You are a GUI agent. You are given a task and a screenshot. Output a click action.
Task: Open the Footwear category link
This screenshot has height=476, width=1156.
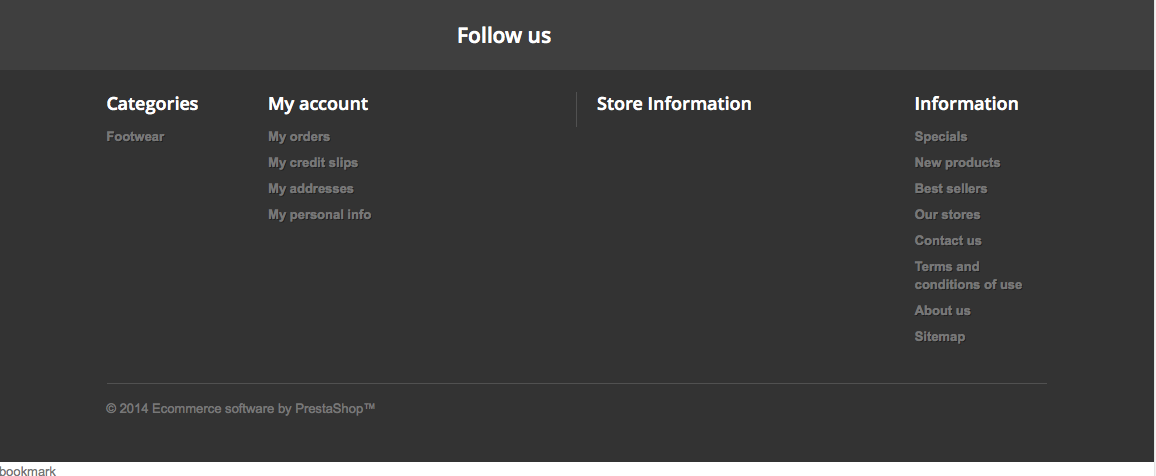[x=135, y=137]
